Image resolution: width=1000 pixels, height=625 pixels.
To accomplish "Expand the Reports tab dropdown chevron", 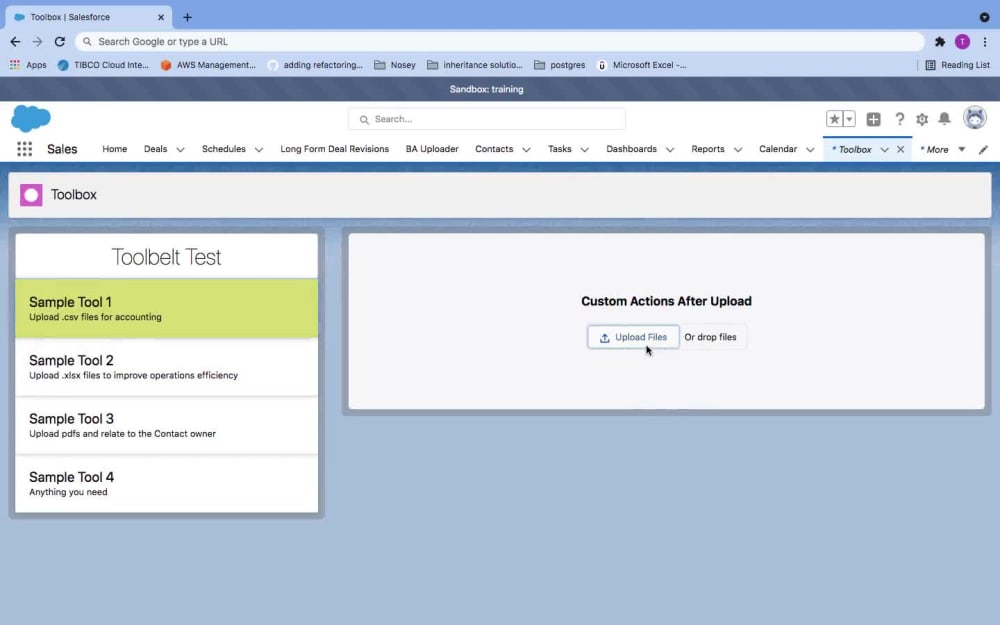I will point(738,150).
